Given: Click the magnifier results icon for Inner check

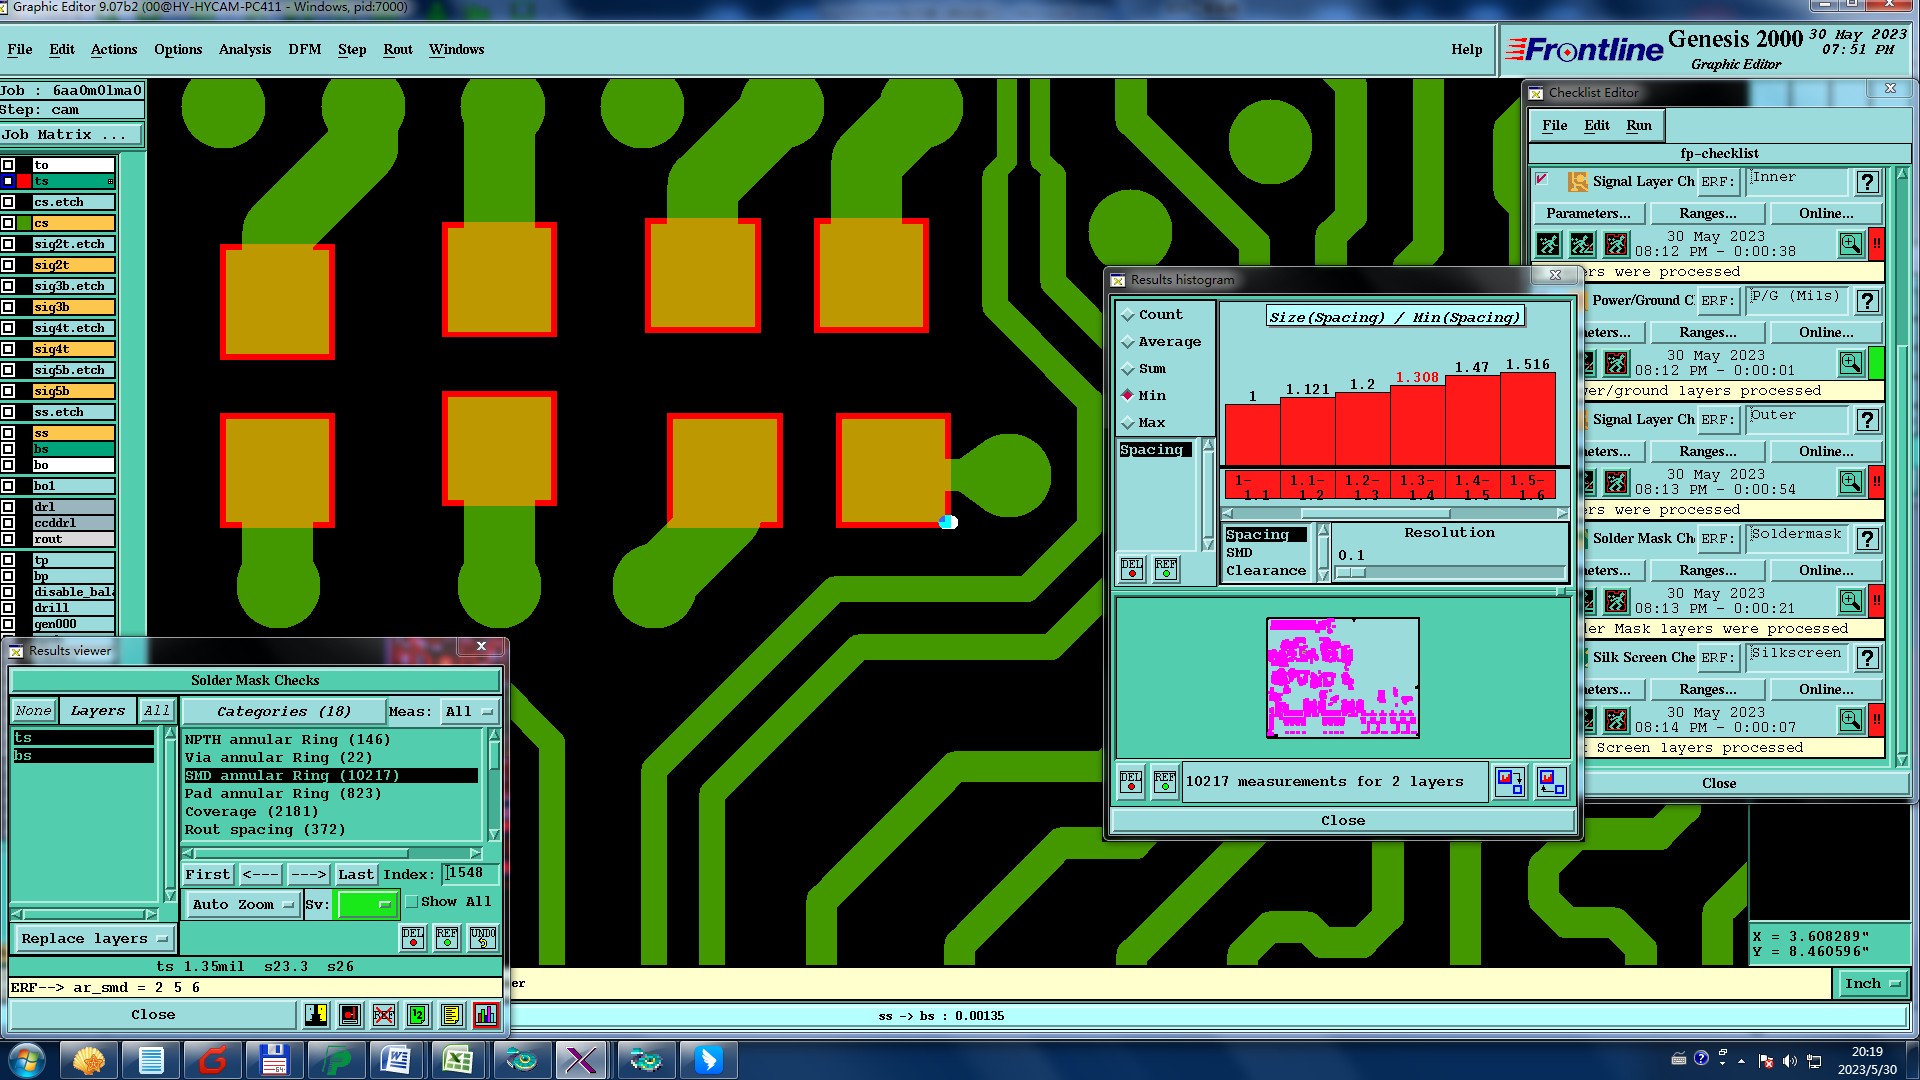Looking at the screenshot, I should point(1850,244).
